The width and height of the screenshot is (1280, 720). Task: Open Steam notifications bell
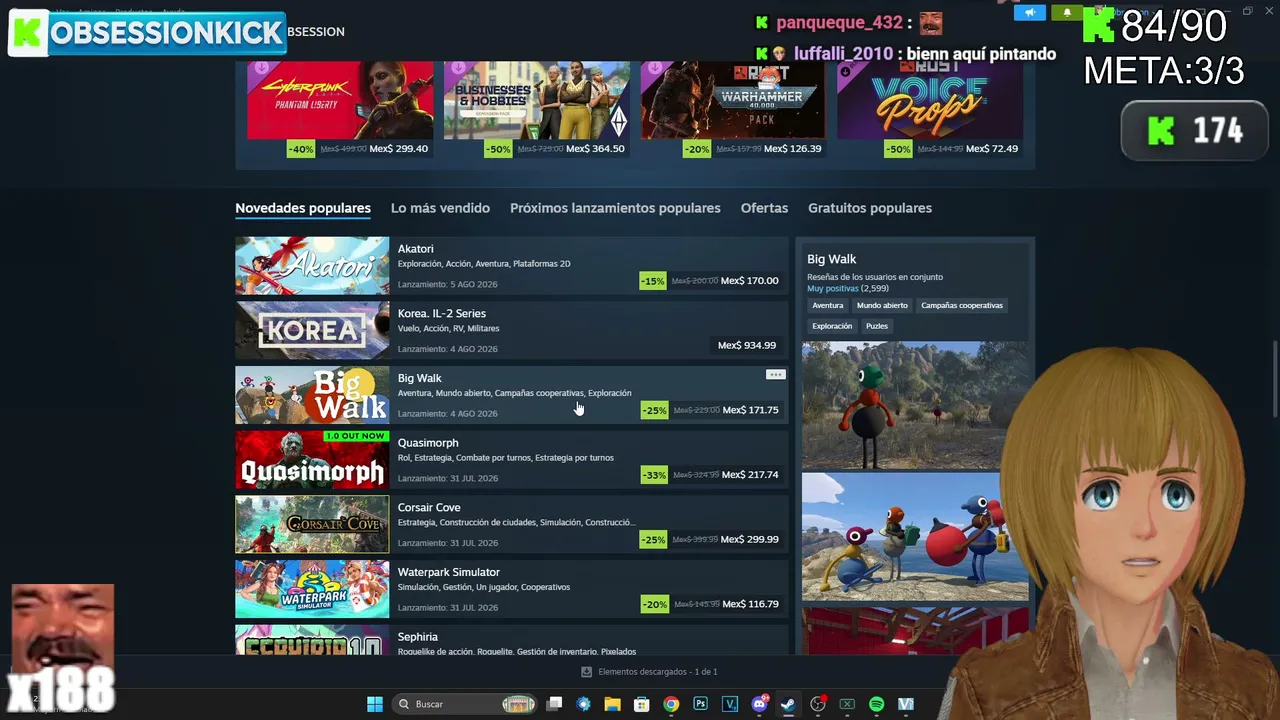coord(1067,13)
